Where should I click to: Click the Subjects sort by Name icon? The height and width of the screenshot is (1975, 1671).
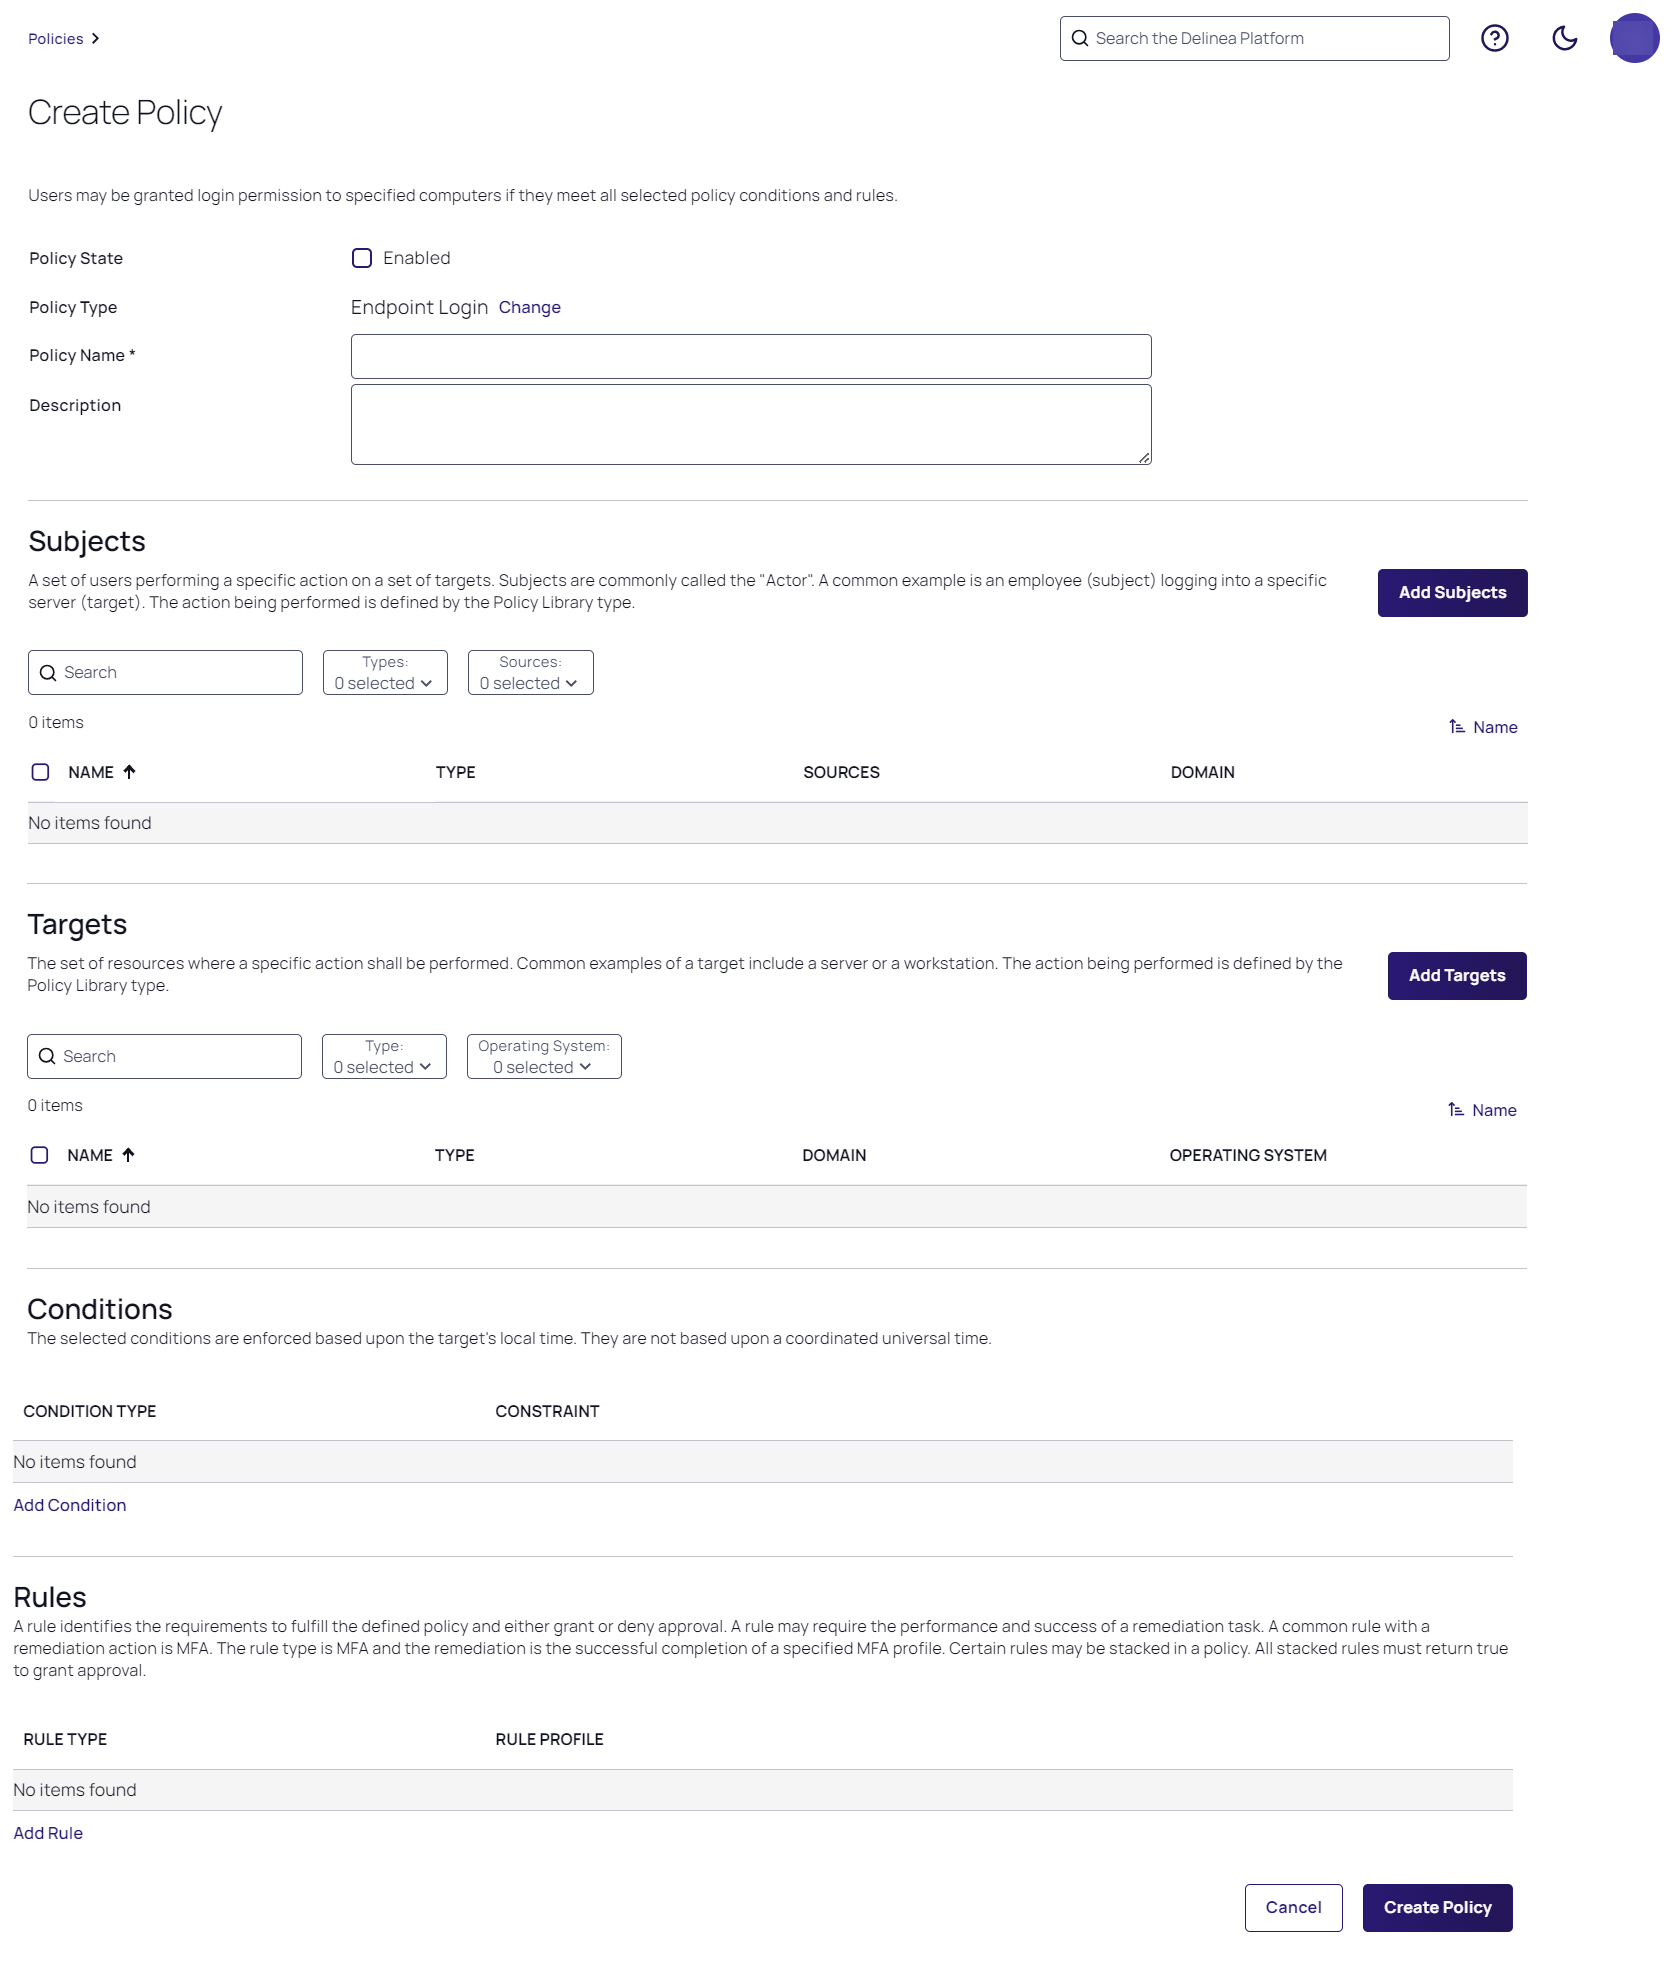point(1457,727)
